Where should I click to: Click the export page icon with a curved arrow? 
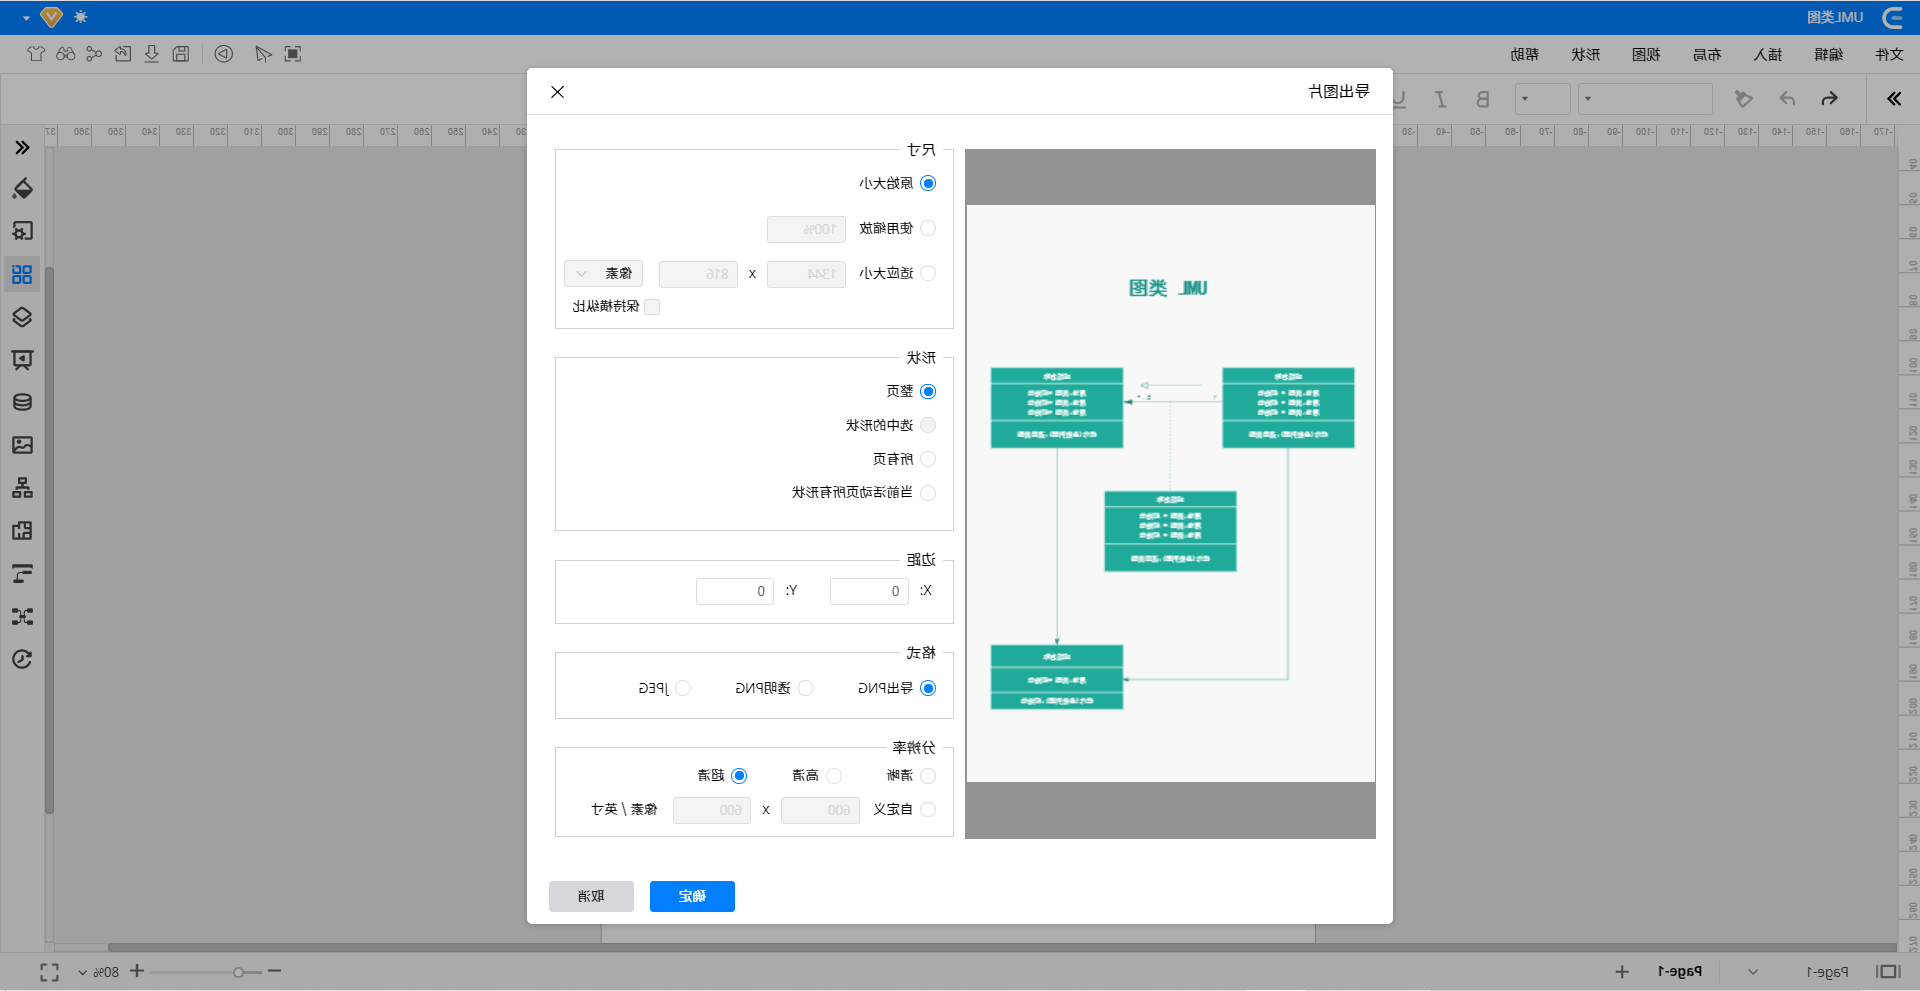click(123, 54)
